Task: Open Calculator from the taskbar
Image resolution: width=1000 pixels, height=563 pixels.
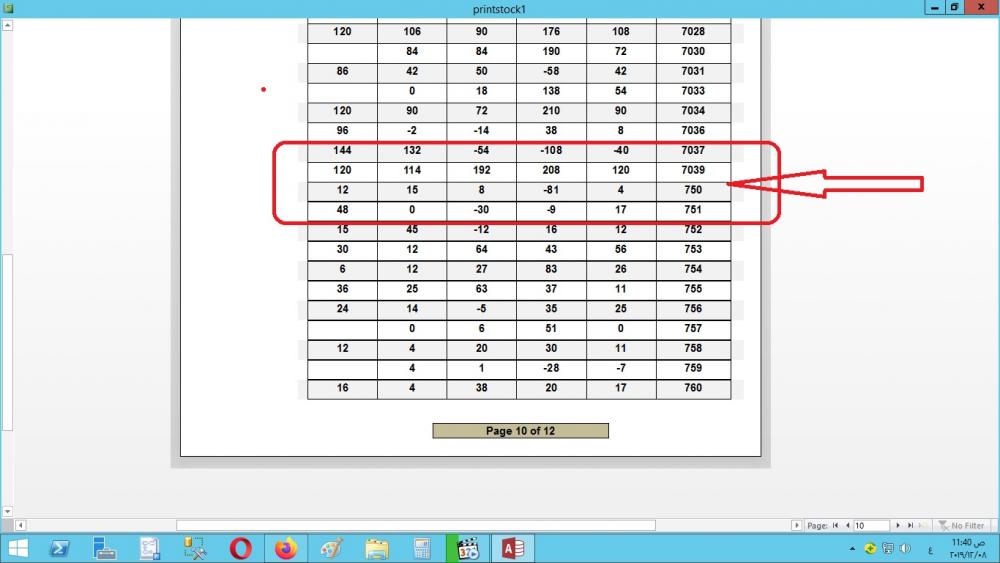Action: (421, 548)
